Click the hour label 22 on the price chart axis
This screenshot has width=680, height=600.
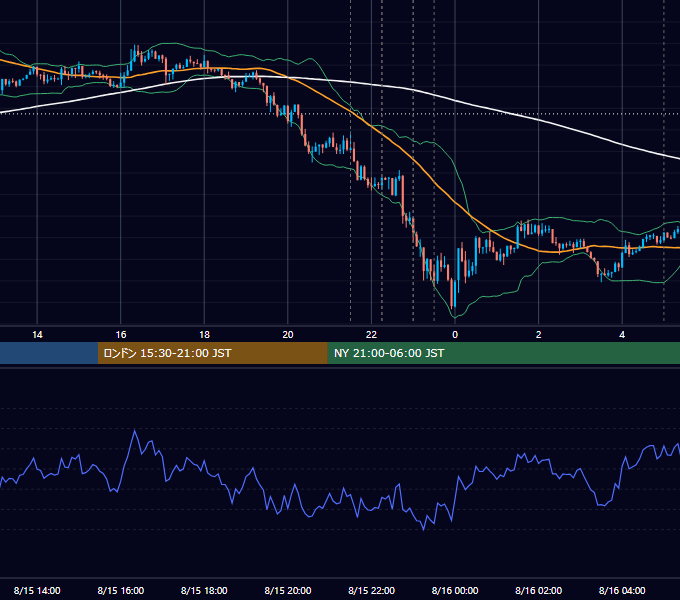click(x=371, y=335)
